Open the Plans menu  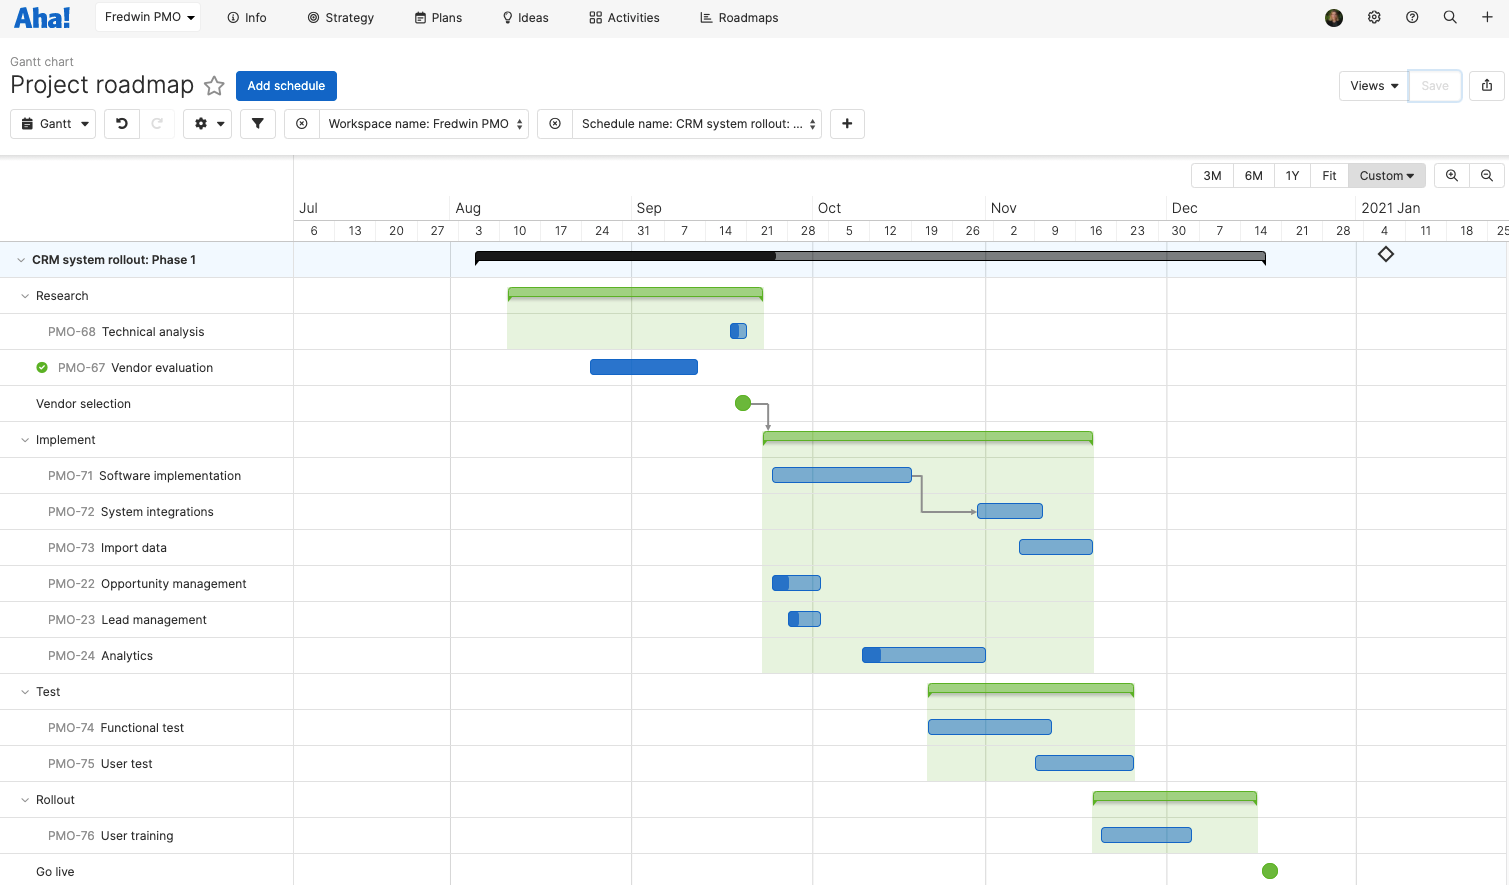point(438,18)
